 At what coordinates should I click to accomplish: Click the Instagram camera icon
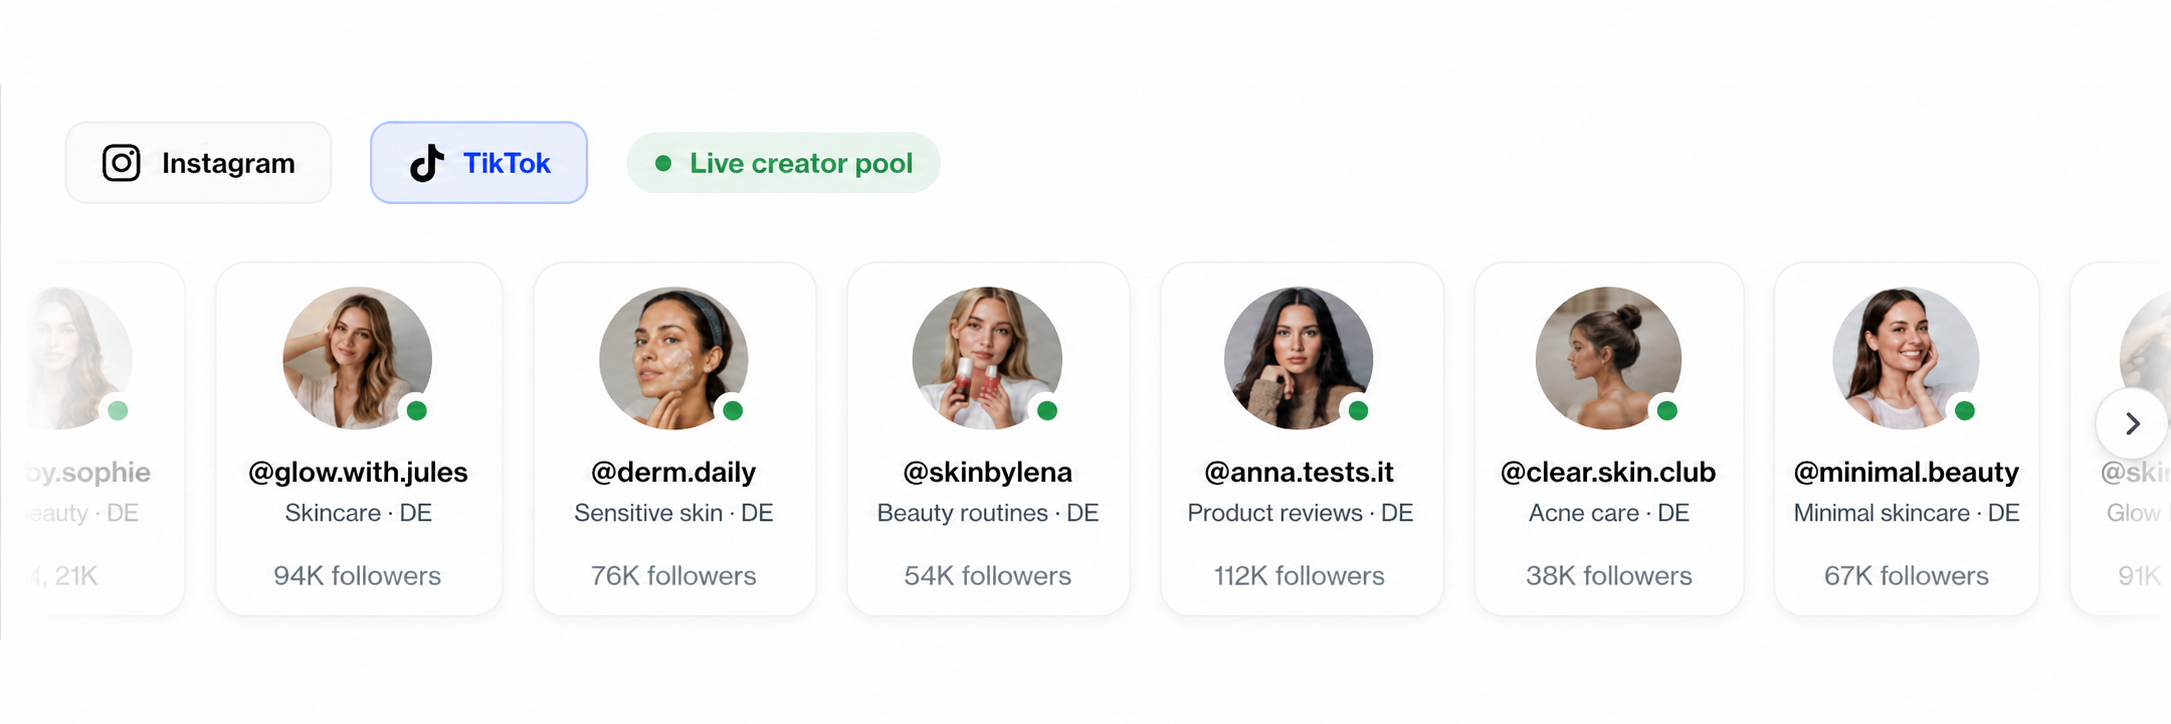[121, 163]
